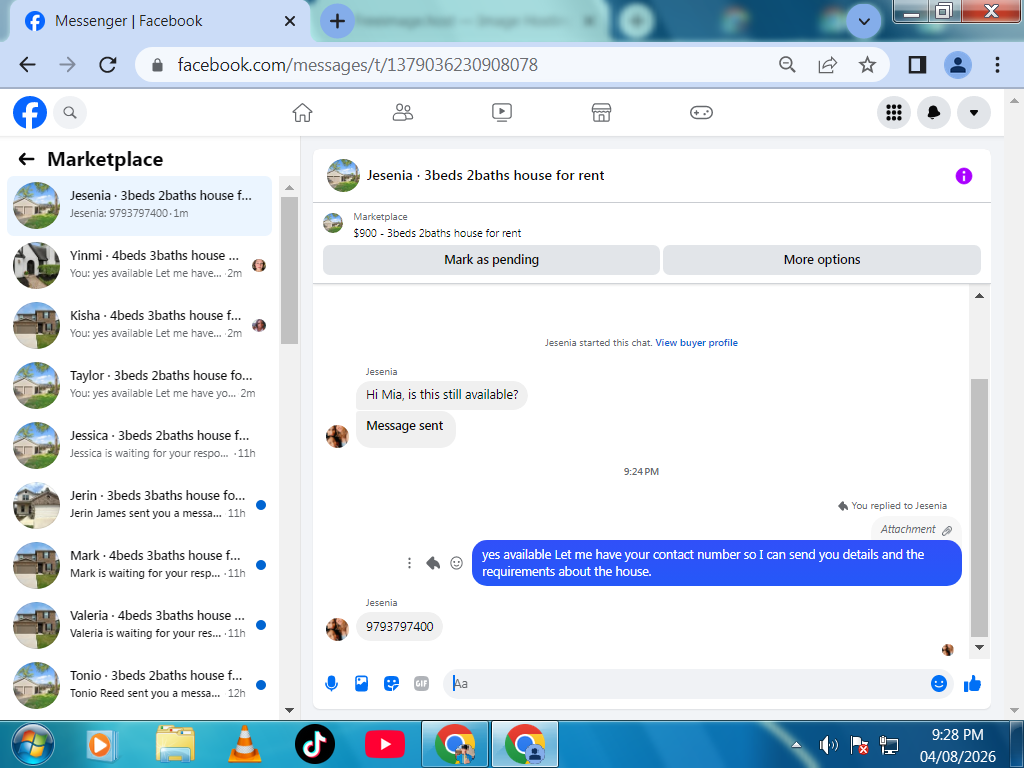React with the smiley icon on sent message

pos(456,563)
